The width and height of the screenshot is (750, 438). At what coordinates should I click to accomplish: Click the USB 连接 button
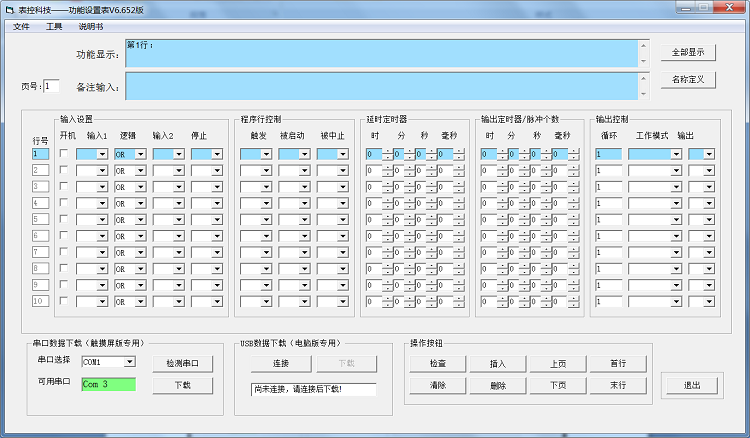(x=281, y=363)
